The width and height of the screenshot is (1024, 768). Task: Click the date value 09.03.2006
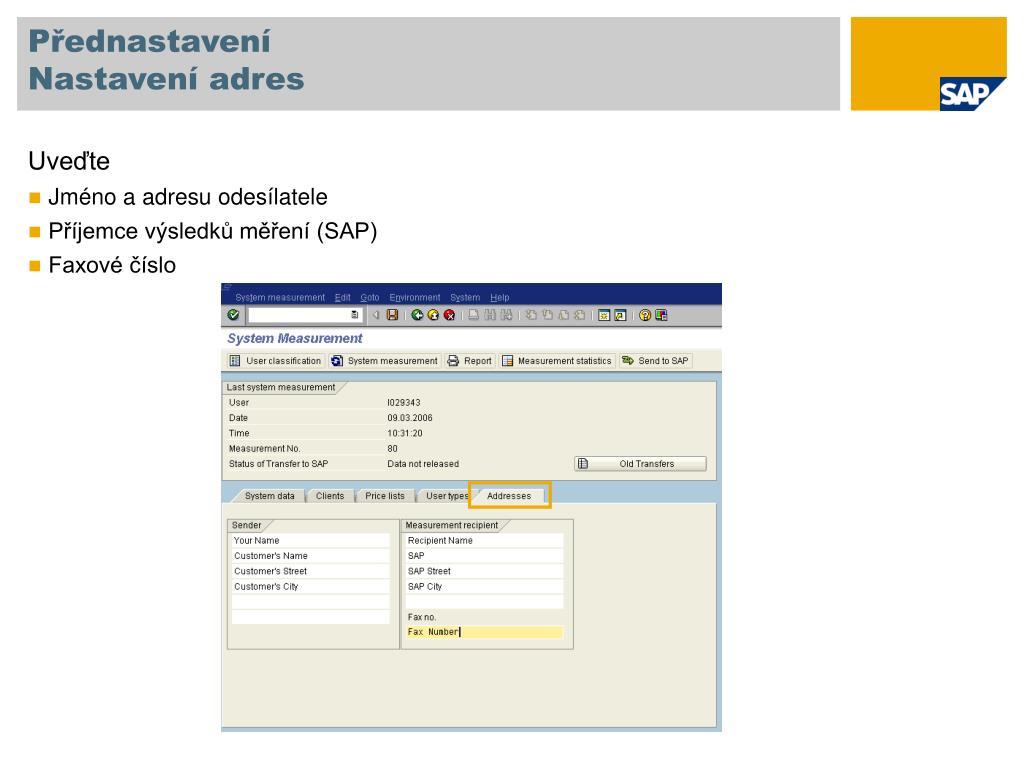[x=409, y=418]
